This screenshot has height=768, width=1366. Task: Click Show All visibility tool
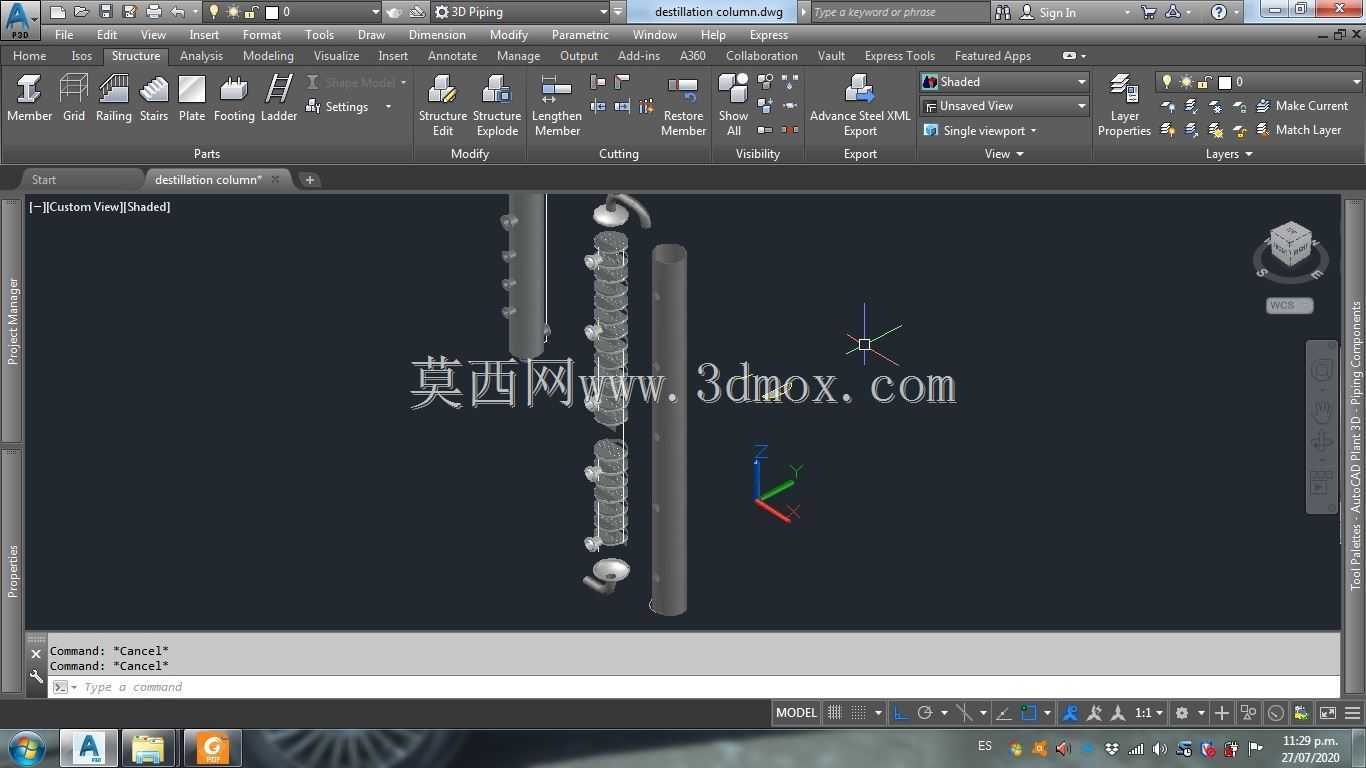tap(733, 106)
